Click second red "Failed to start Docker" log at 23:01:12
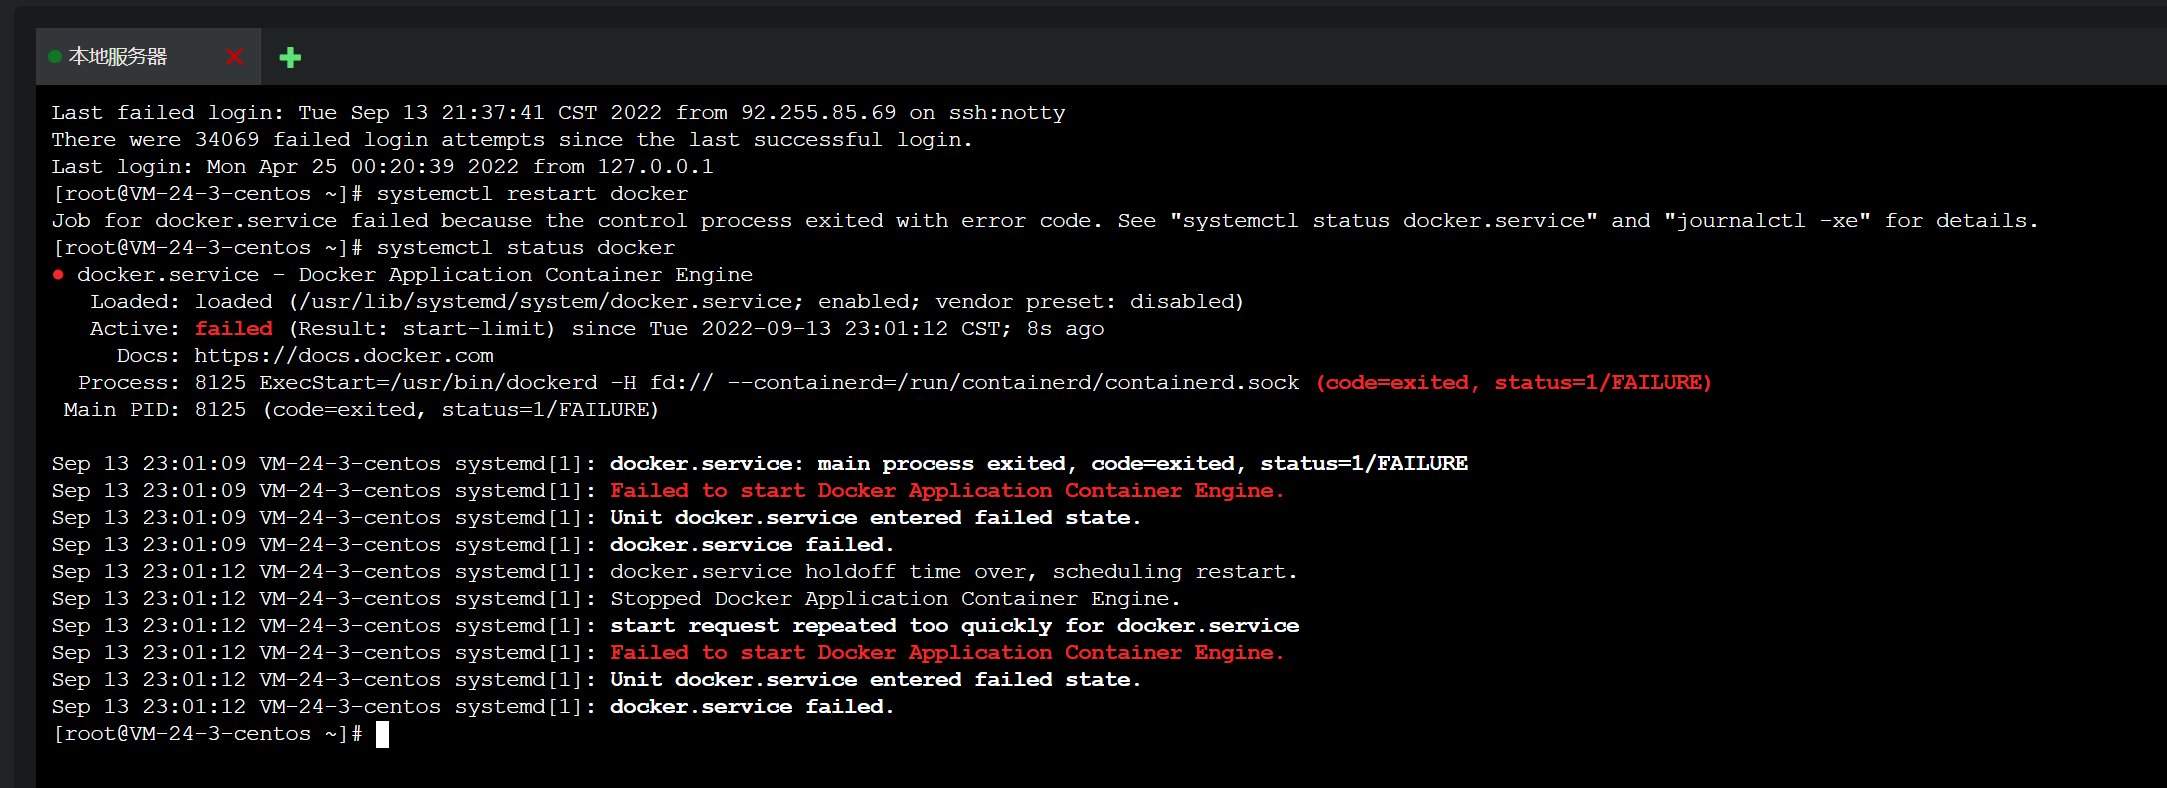Image resolution: width=2167 pixels, height=788 pixels. [947, 653]
